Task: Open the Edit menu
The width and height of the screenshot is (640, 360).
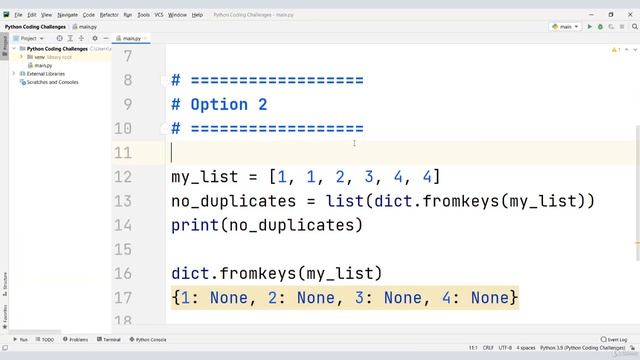Action: (32, 15)
